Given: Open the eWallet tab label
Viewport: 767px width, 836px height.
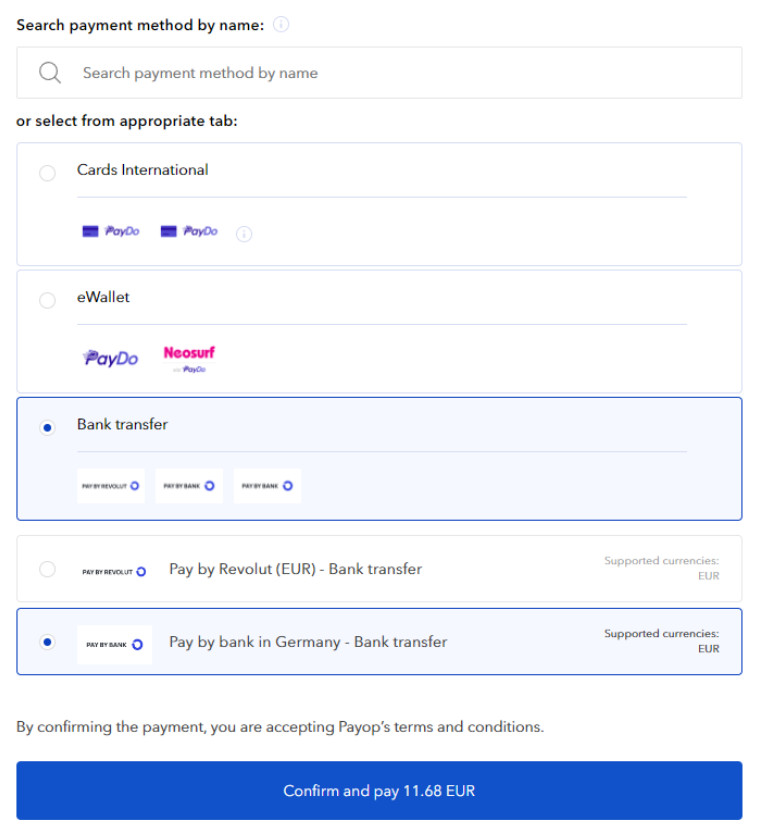Looking at the screenshot, I should coord(103,297).
